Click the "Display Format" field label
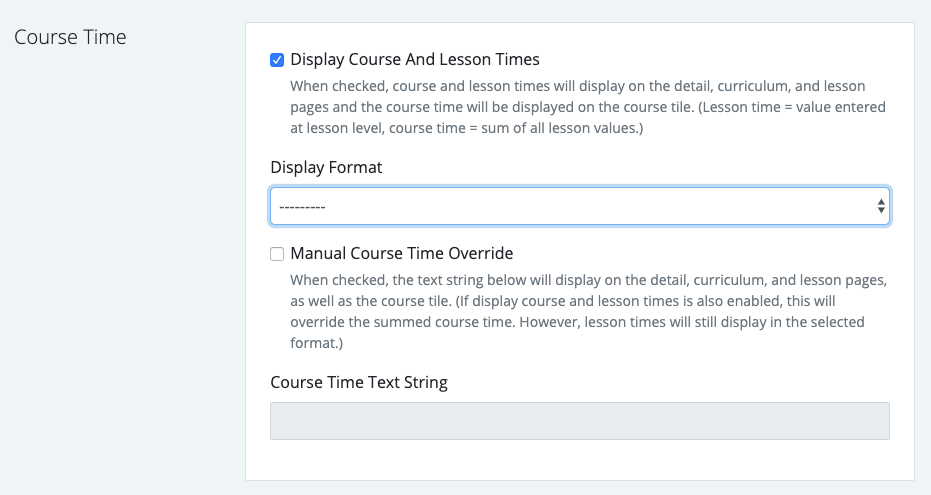The width and height of the screenshot is (931, 495). pos(326,167)
